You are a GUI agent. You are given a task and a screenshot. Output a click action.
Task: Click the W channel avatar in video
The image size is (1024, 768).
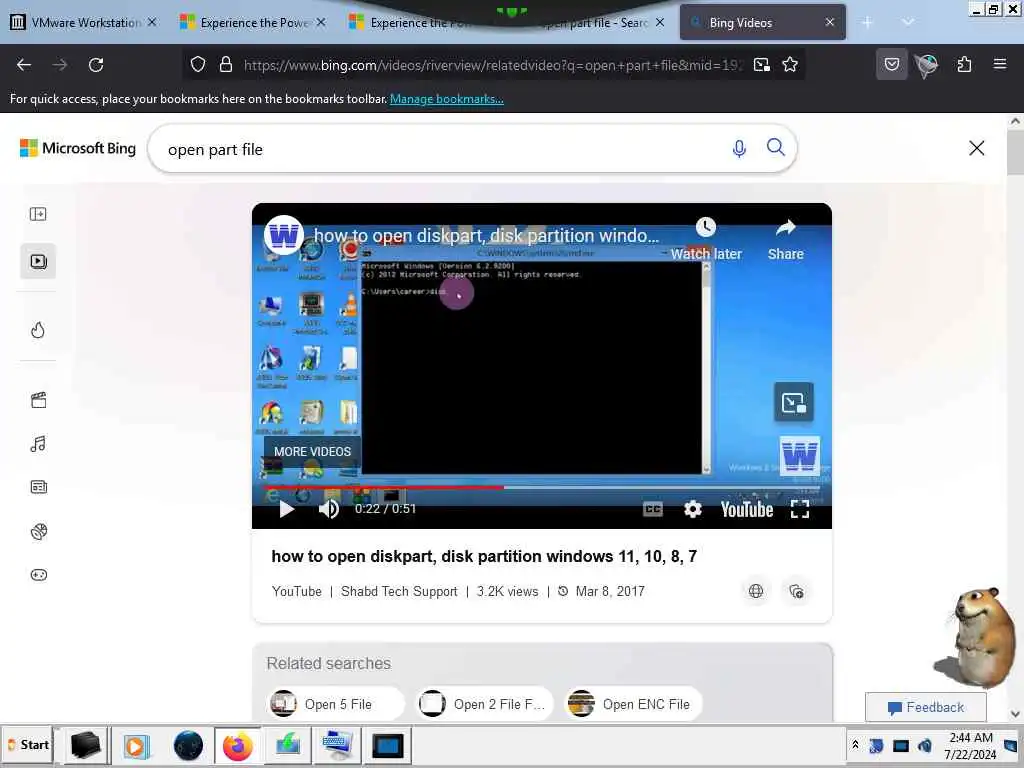click(x=283, y=235)
